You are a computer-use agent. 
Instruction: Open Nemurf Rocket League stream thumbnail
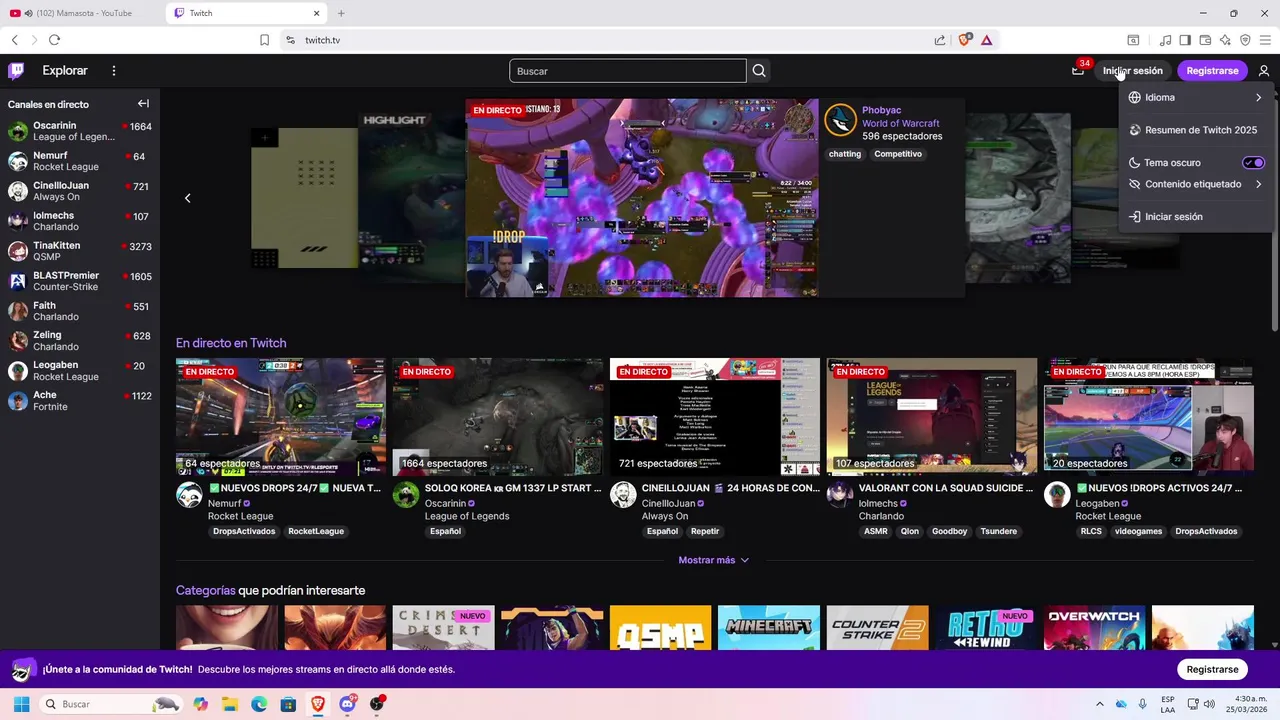tap(281, 416)
